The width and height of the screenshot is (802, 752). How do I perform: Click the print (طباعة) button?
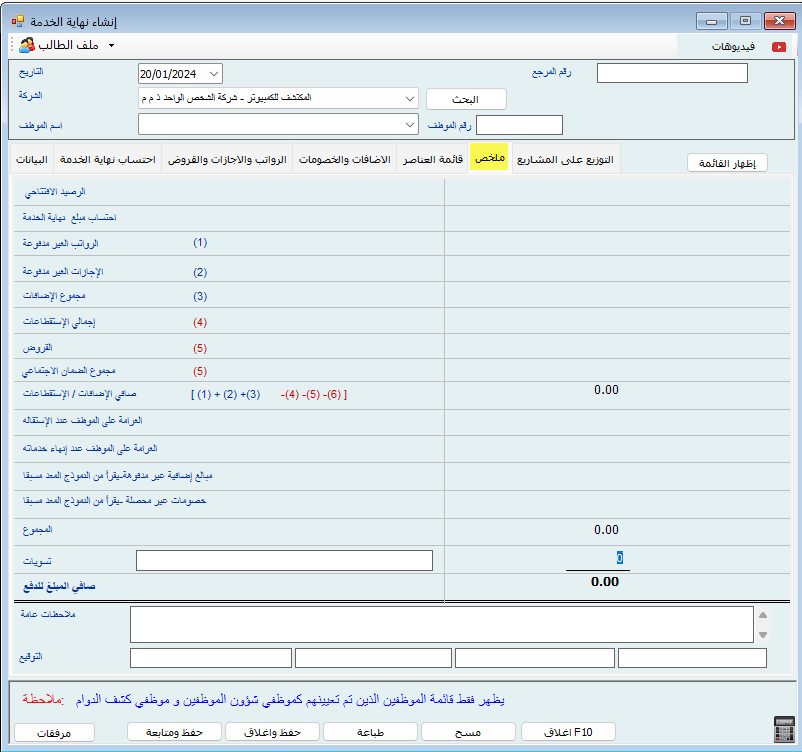(x=369, y=732)
